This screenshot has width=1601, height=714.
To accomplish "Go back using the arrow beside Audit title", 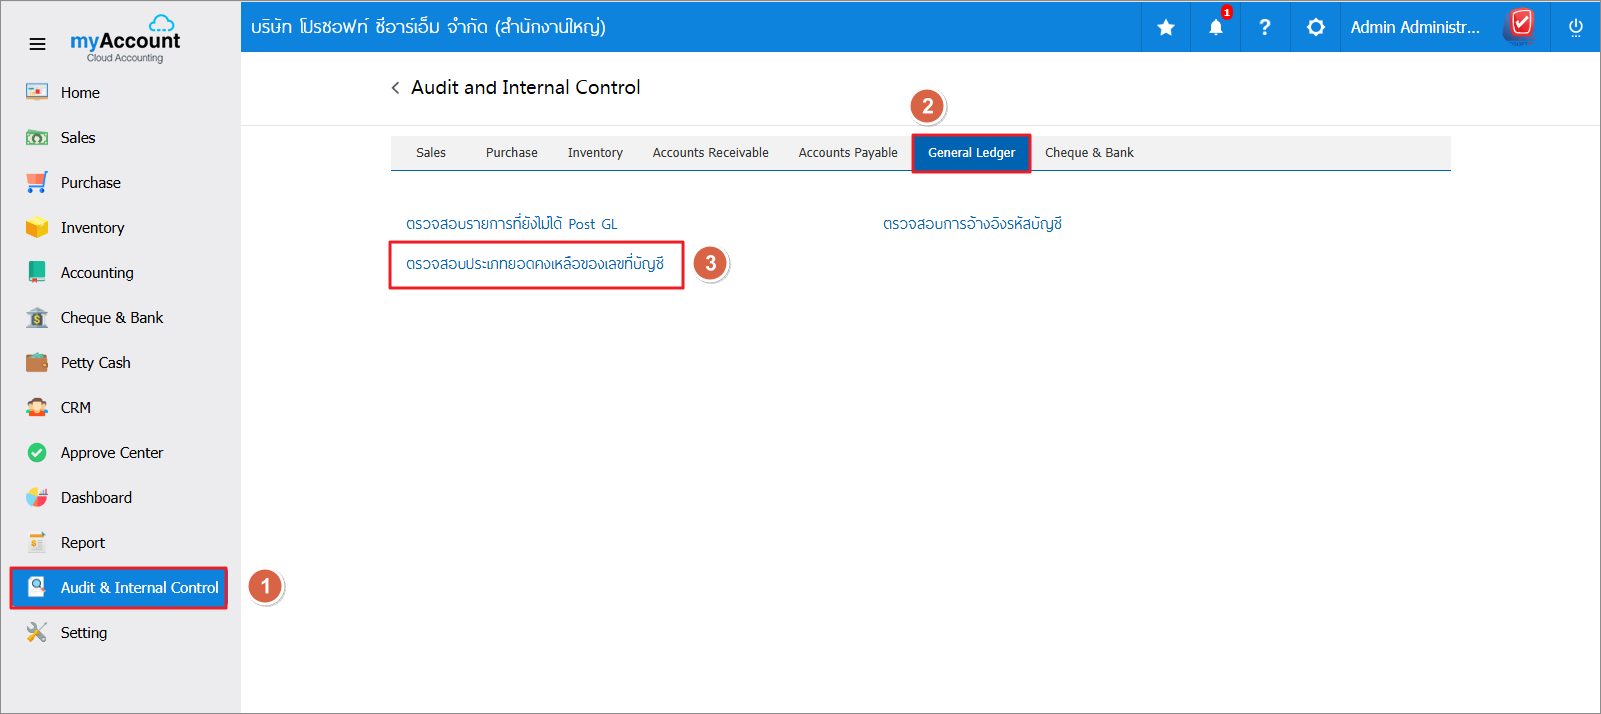I will tap(396, 88).
